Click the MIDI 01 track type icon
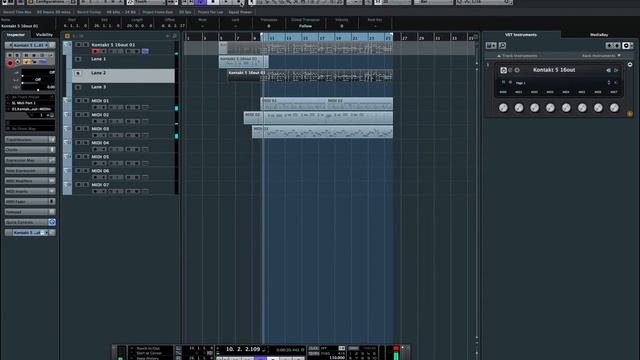 (68, 101)
